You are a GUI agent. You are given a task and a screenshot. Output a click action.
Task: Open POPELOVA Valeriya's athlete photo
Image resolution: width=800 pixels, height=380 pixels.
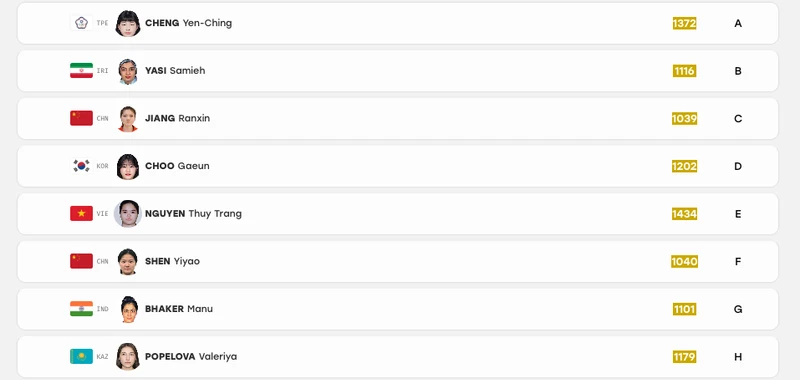click(128, 357)
